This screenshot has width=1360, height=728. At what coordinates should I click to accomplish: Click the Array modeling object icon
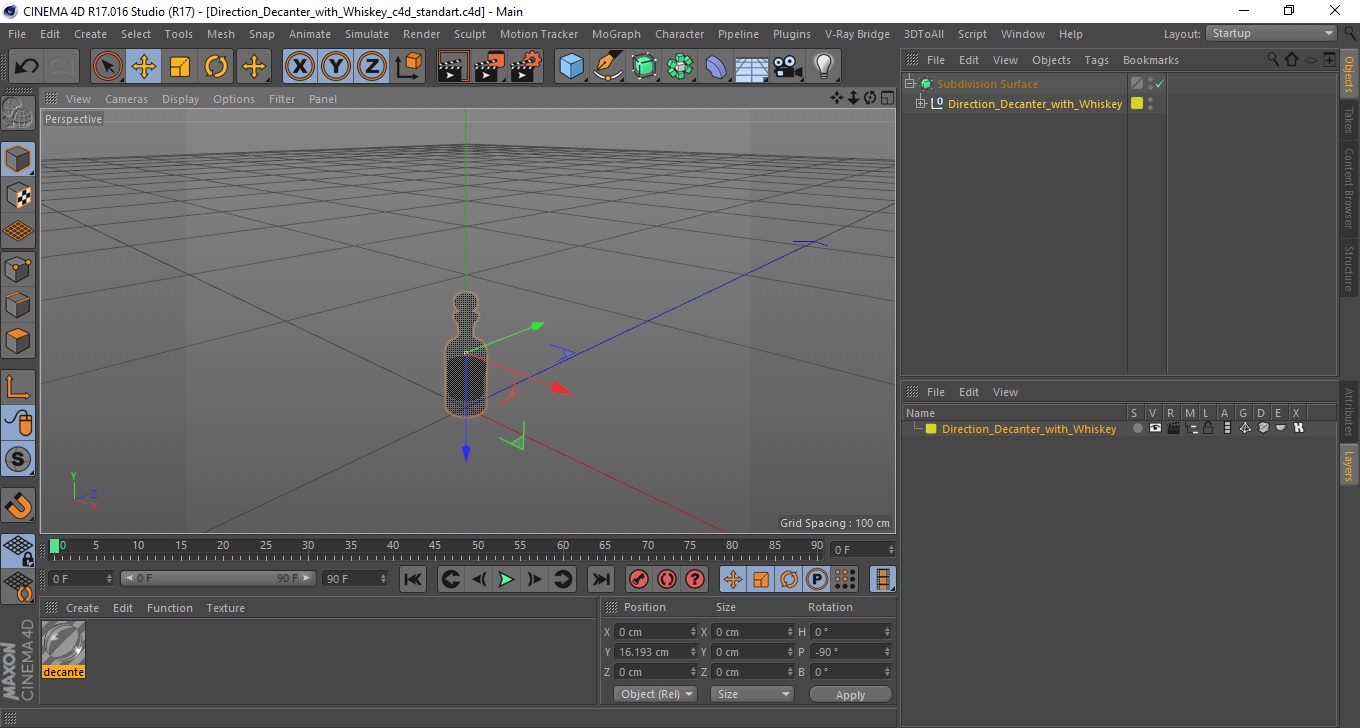[x=680, y=67]
